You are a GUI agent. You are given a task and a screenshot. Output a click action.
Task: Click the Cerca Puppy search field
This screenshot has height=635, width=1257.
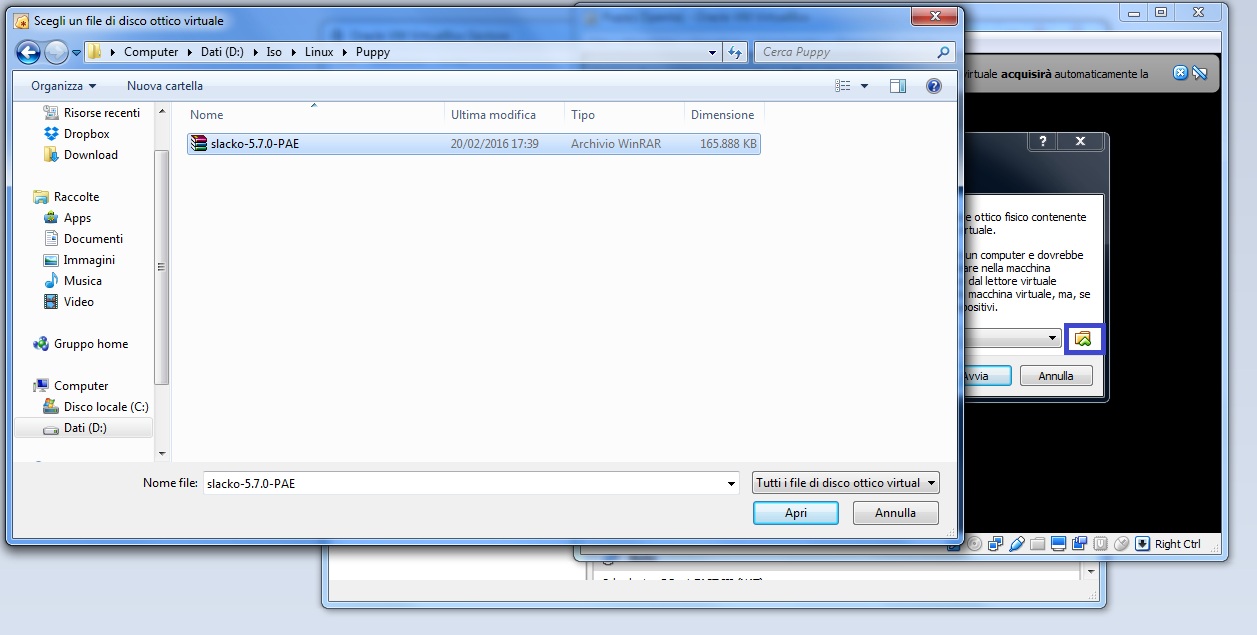coord(845,52)
